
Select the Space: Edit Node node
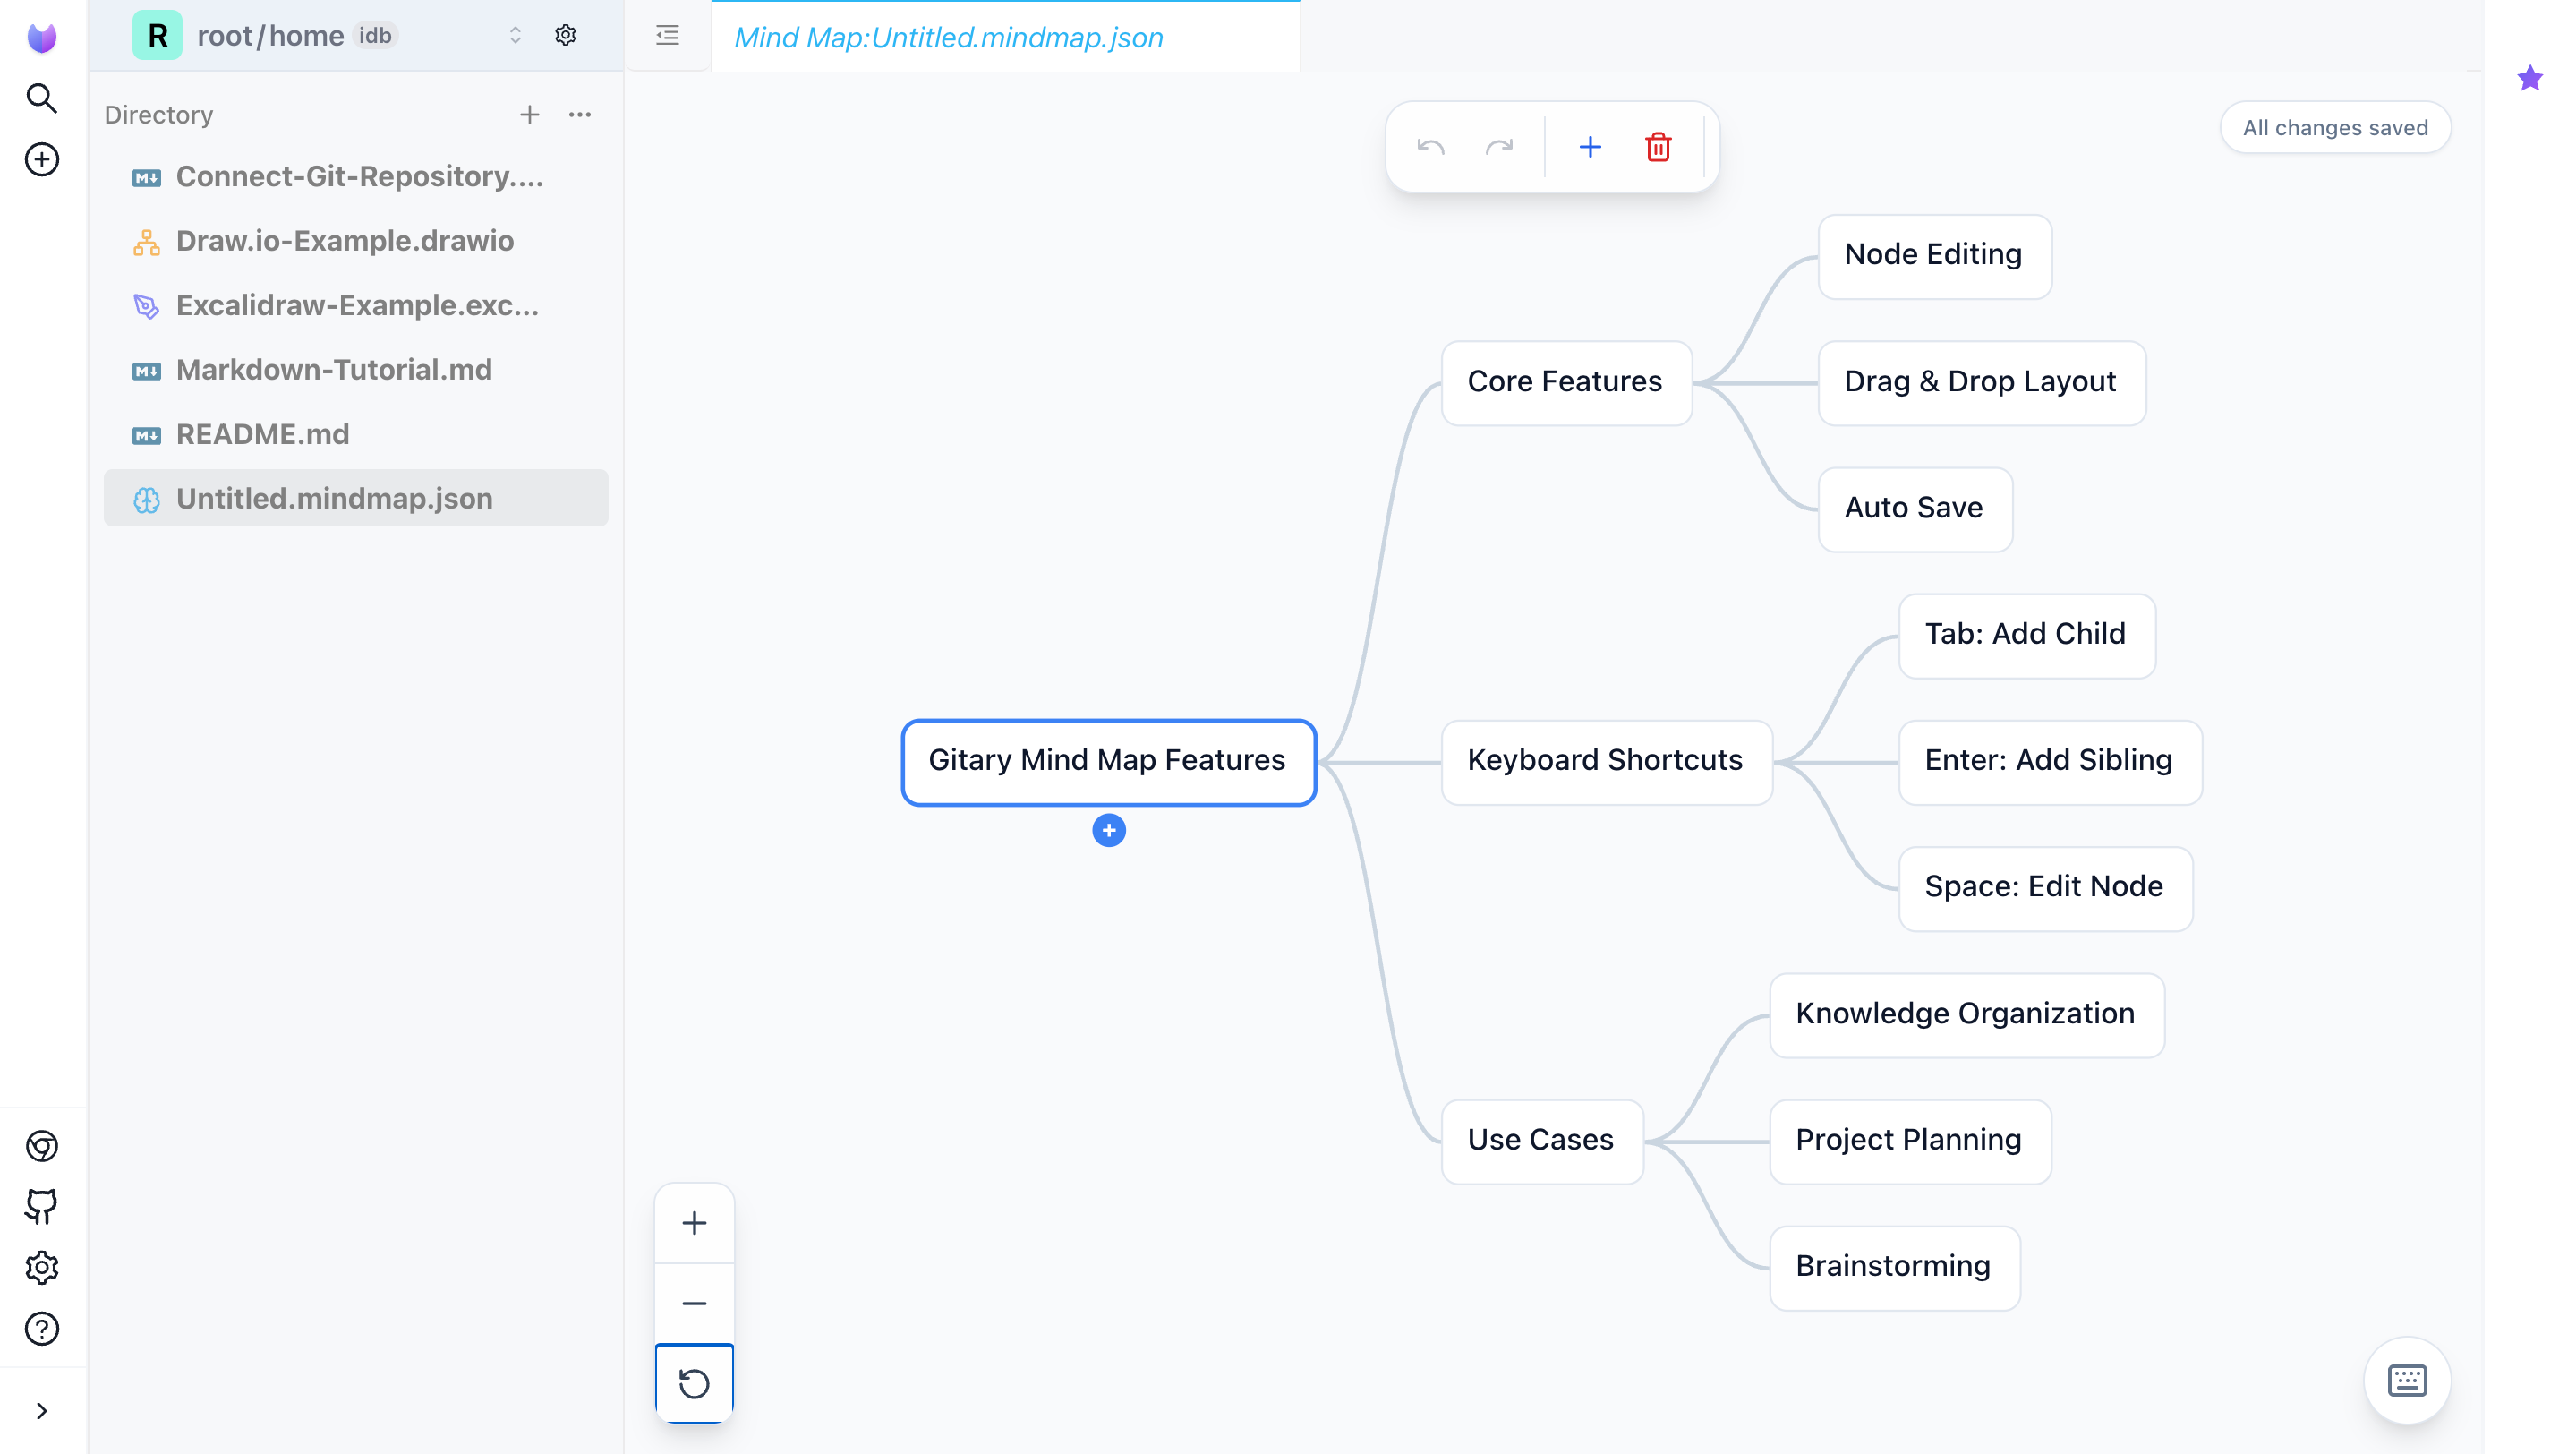pyautogui.click(x=2045, y=888)
